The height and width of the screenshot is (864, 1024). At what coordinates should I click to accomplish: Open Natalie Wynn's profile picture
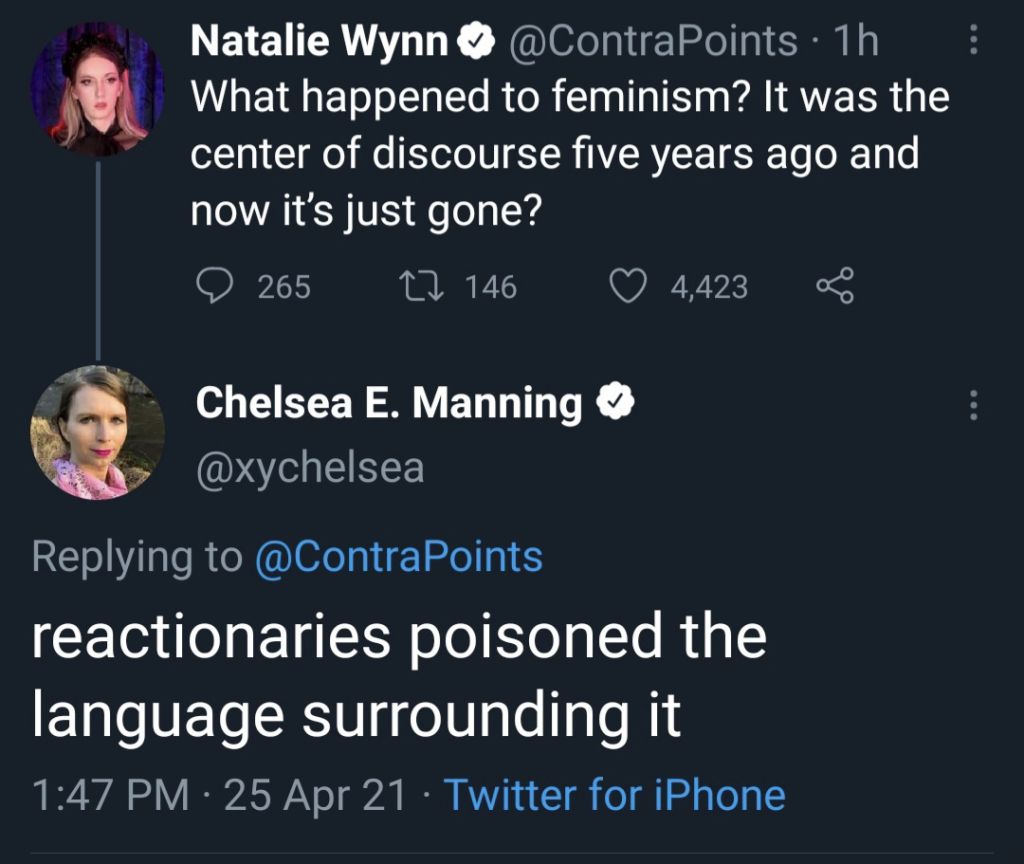pyautogui.click(x=97, y=88)
